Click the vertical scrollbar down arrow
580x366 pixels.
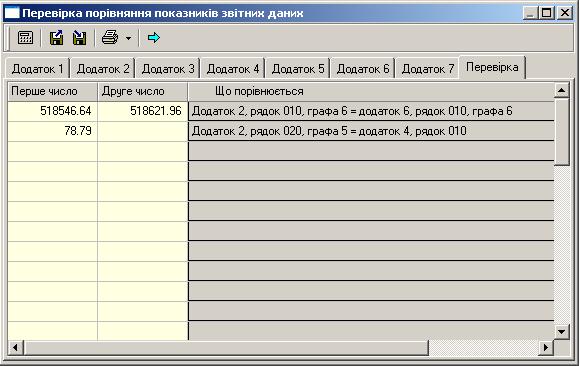click(562, 332)
